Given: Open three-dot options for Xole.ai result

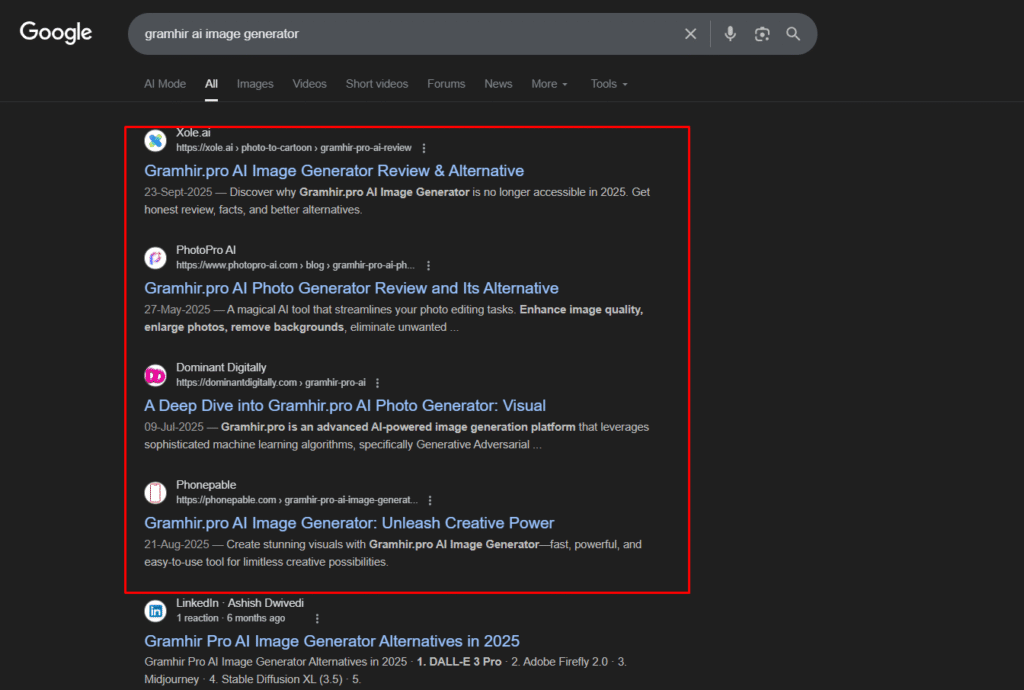Looking at the screenshot, I should tap(424, 148).
